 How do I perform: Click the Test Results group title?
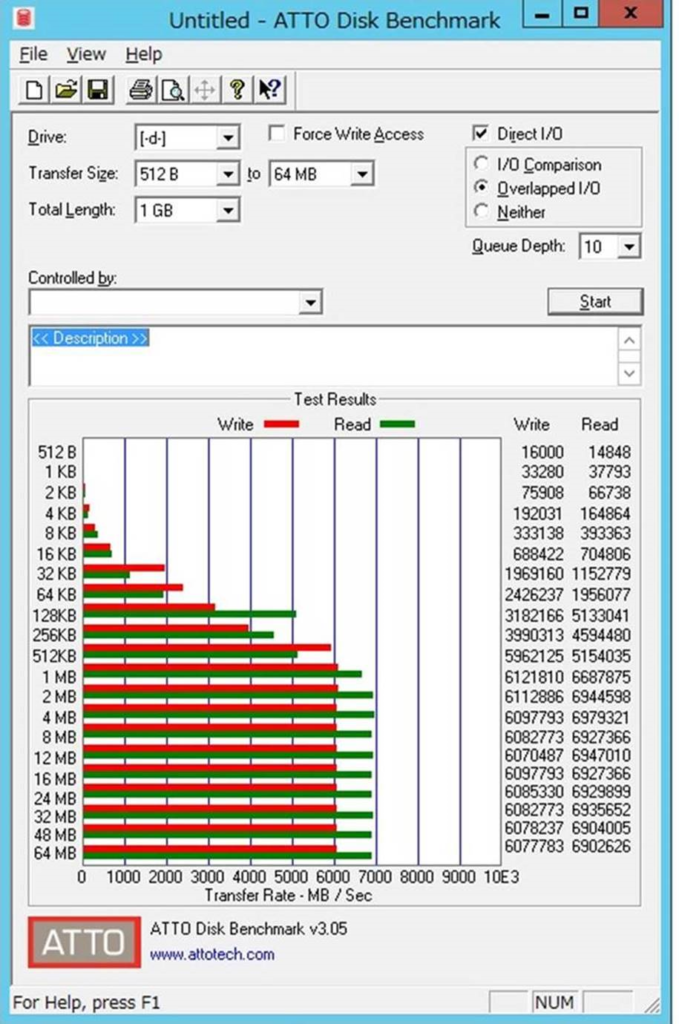[335, 399]
